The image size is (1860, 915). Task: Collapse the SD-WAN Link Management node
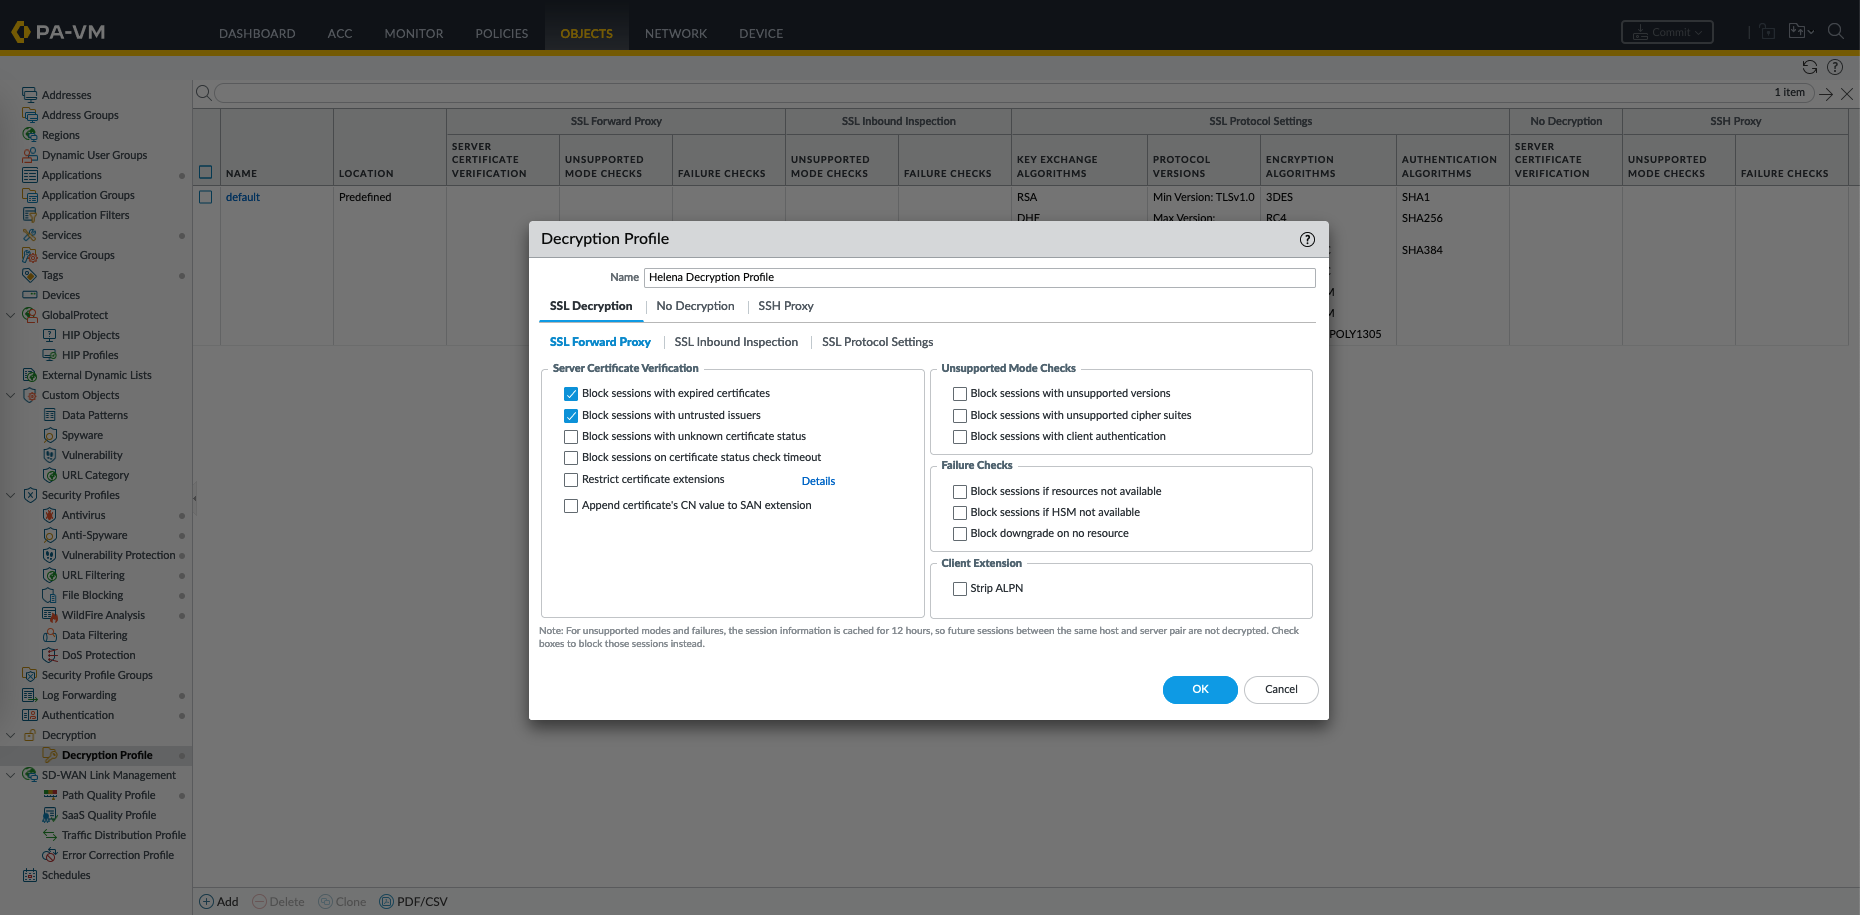click(11, 775)
